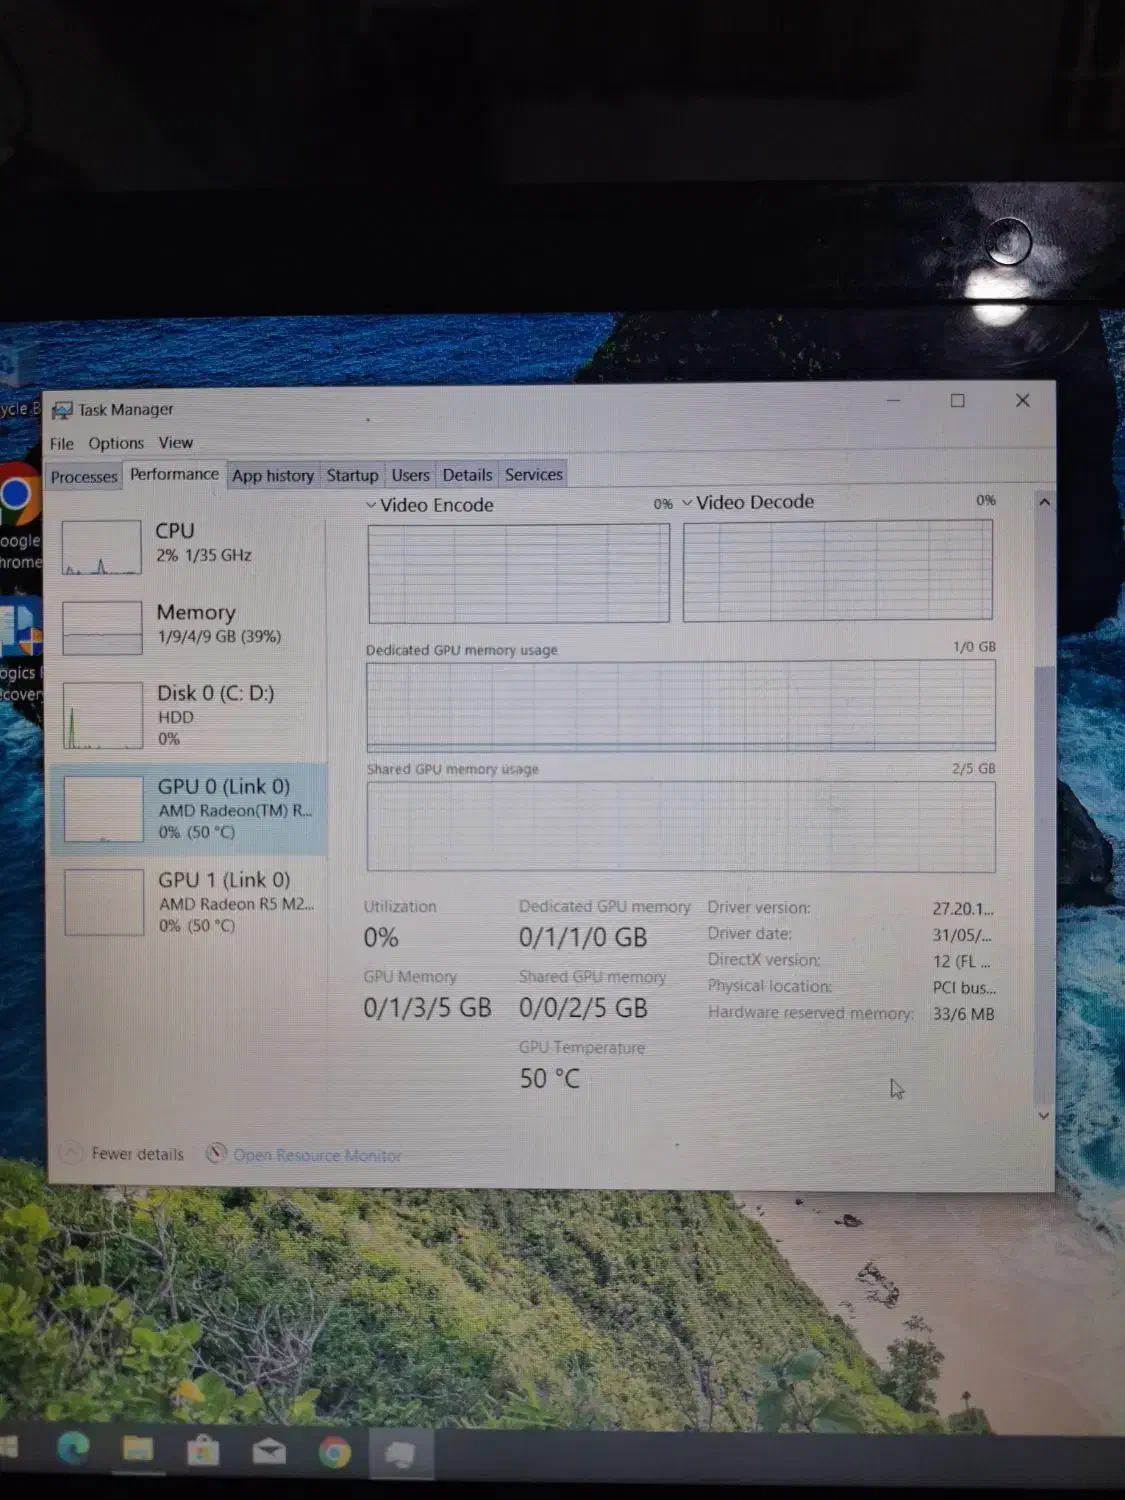Open Resource Monitor link
The height and width of the screenshot is (1500, 1125).
click(x=317, y=1155)
